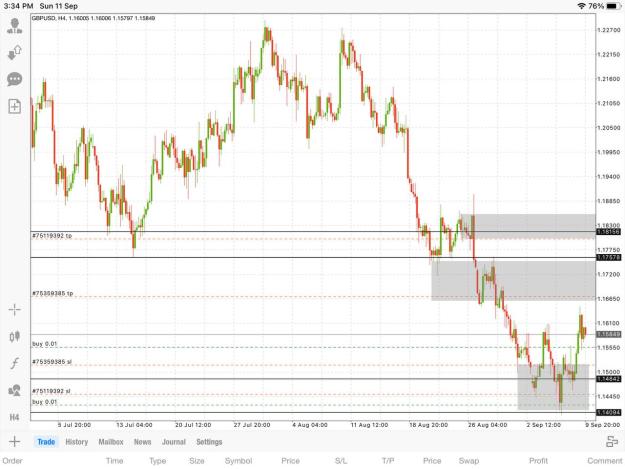Switch to the History tab
625x469 pixels.
click(x=77, y=442)
